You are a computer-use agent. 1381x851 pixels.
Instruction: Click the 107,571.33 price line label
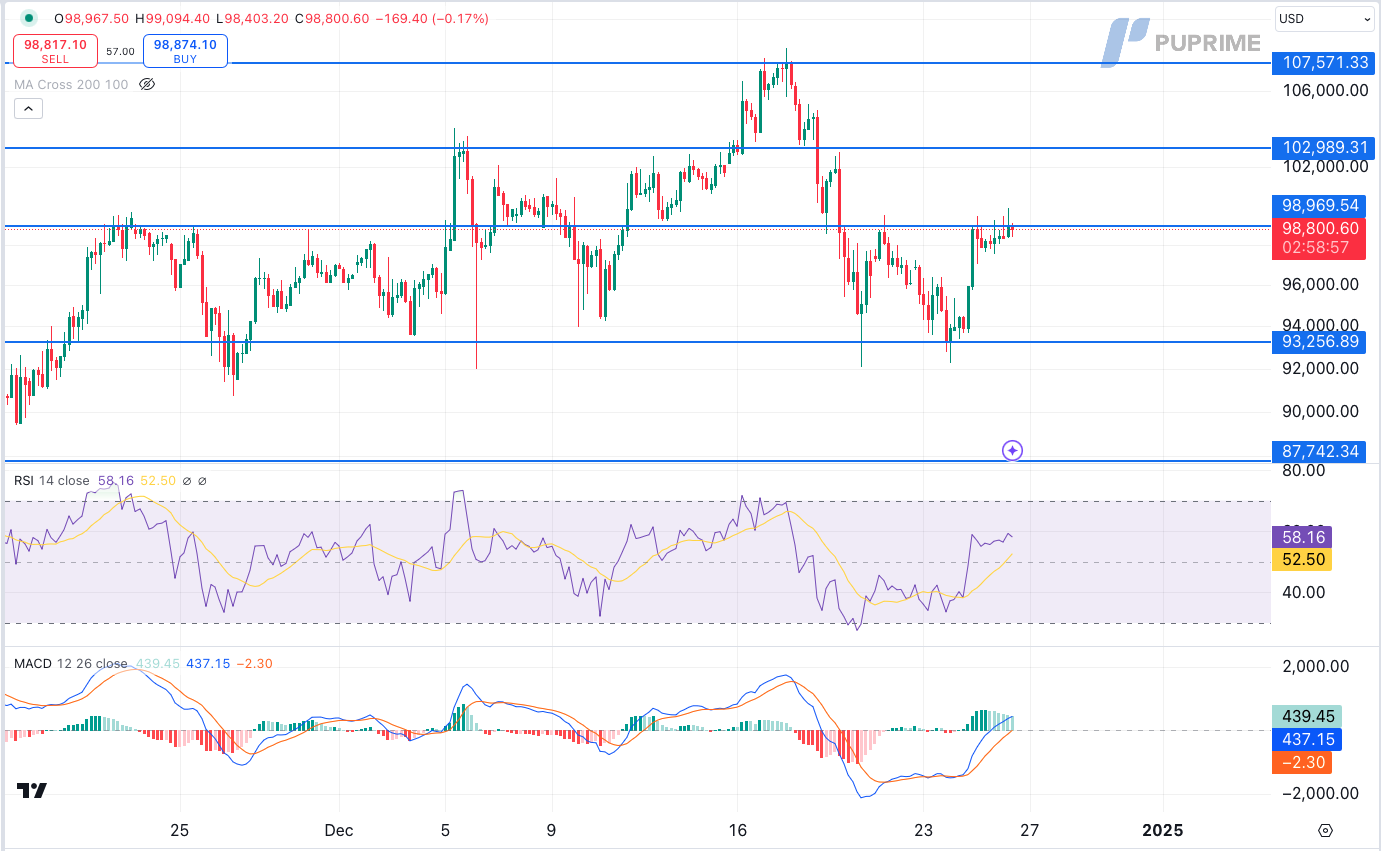coord(1322,62)
